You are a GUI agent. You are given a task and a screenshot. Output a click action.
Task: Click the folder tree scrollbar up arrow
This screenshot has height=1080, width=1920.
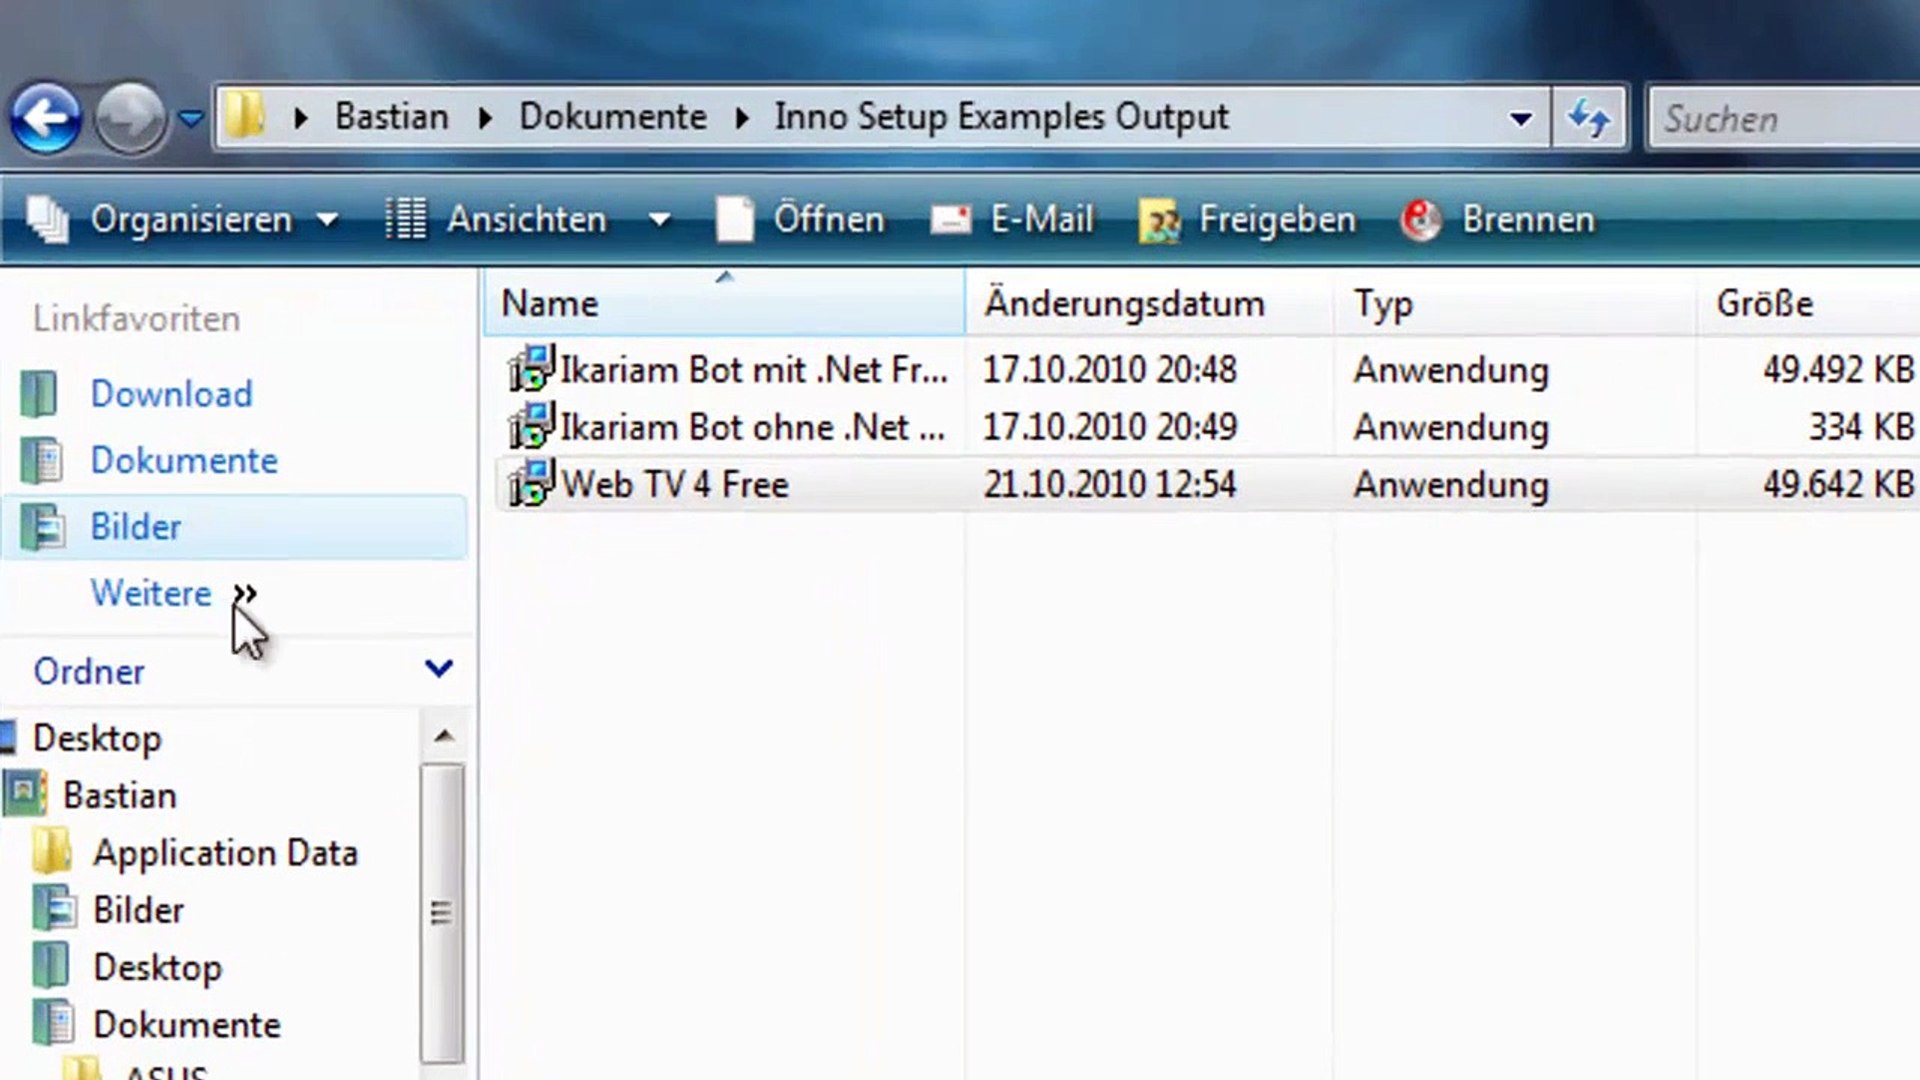pos(443,737)
